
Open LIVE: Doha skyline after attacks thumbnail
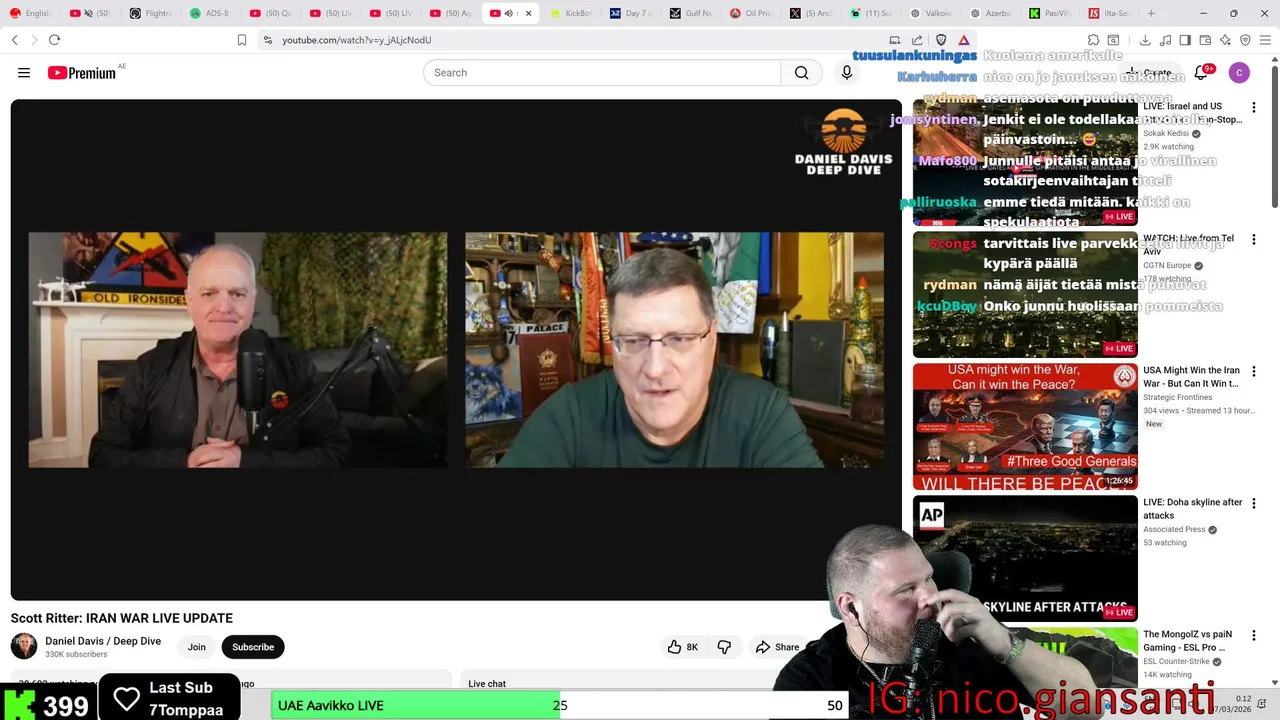click(x=1025, y=557)
